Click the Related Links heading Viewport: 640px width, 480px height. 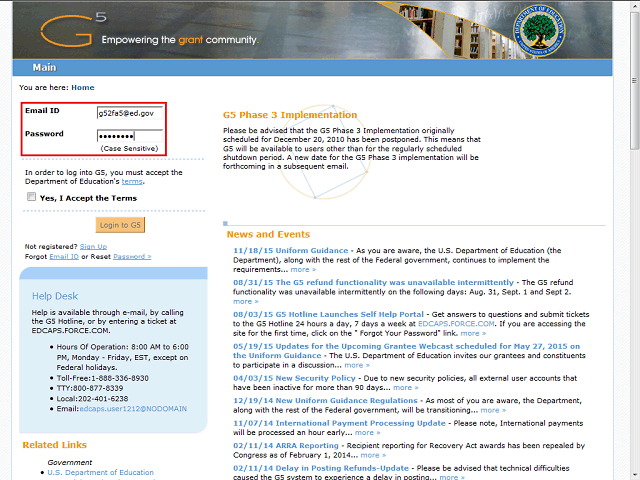tap(55, 445)
